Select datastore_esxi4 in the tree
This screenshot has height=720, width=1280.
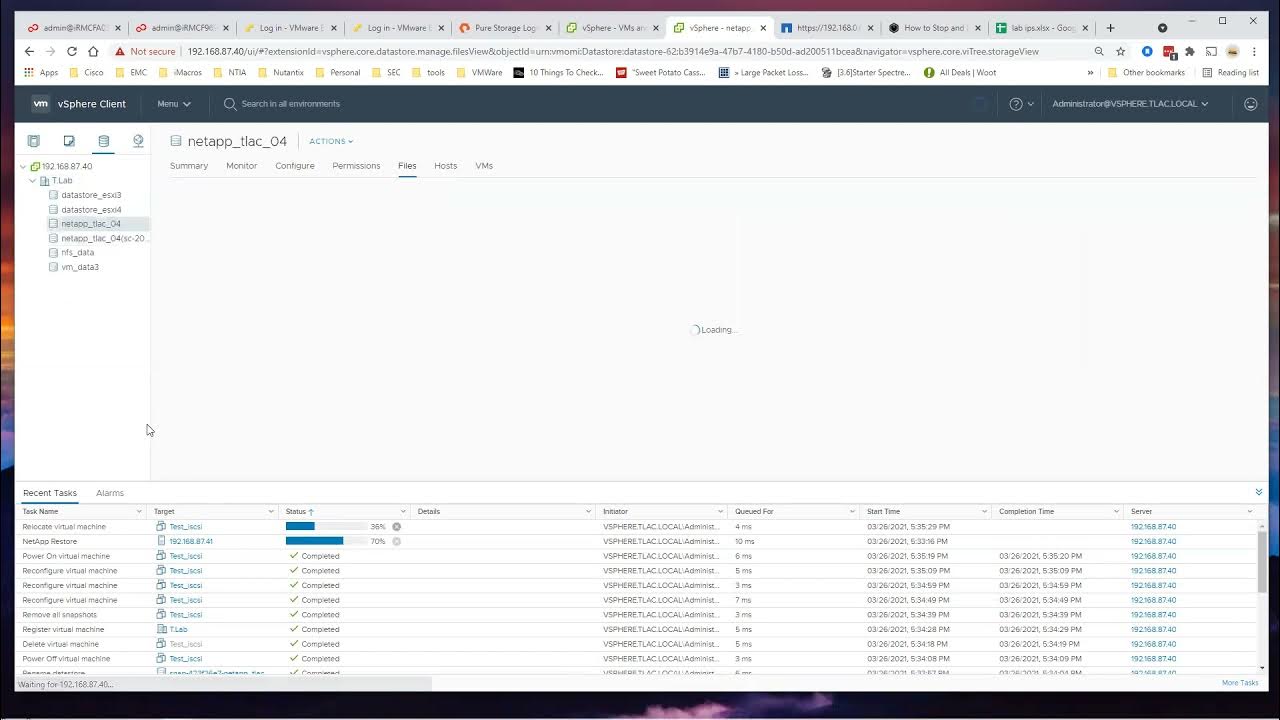point(91,210)
